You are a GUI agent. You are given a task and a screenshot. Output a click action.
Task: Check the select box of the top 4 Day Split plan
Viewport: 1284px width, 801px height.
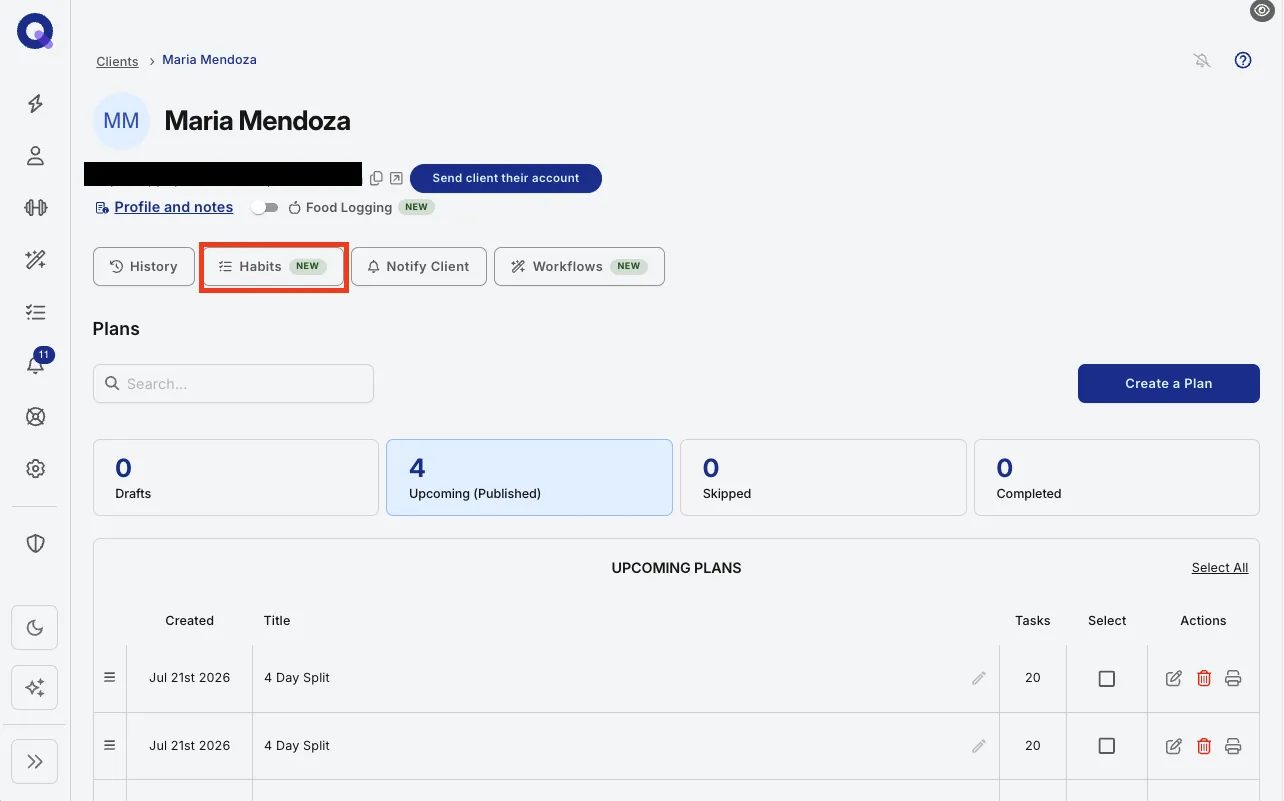pos(1107,679)
